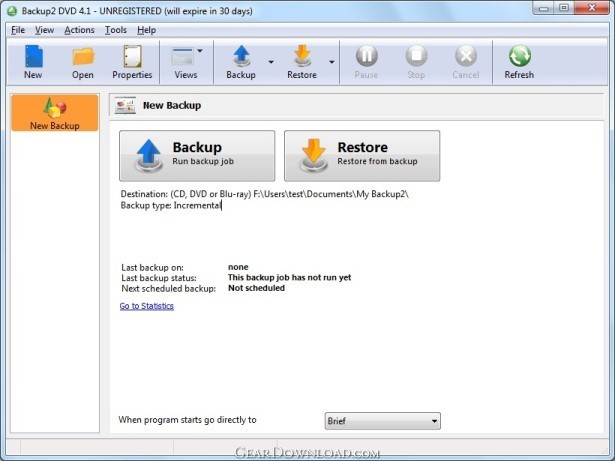Close the Backup2 DVD window

tap(592, 8)
